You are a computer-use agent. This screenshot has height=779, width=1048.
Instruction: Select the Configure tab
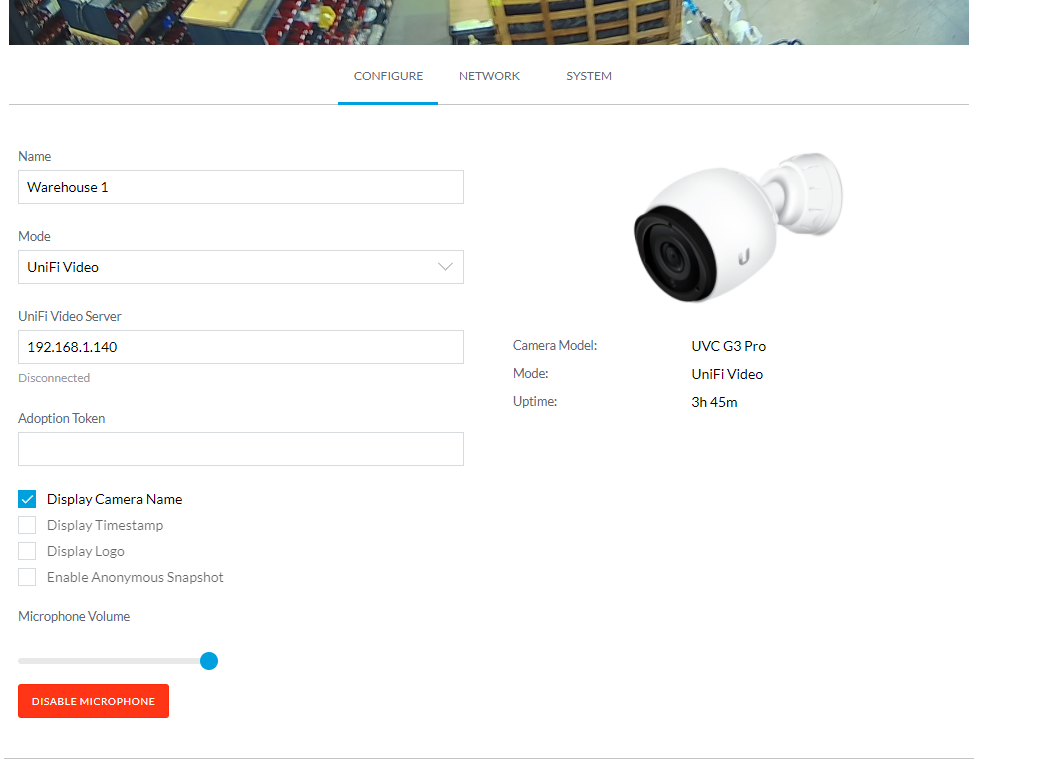tap(388, 76)
